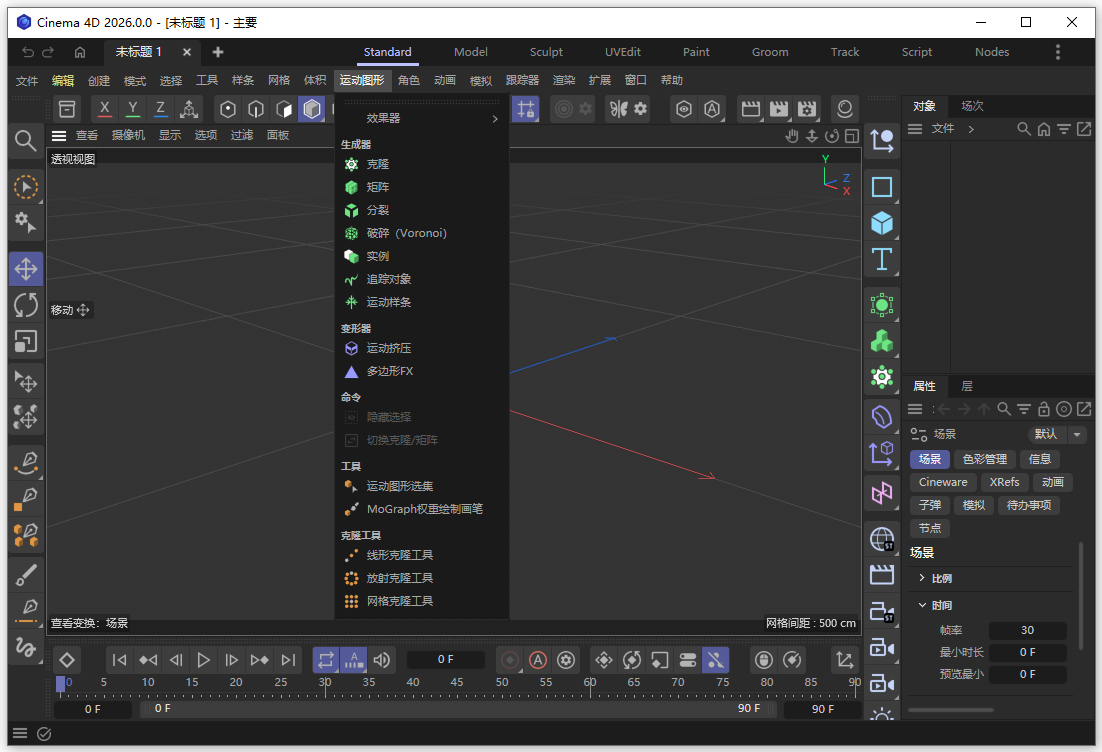Open the 色彩管理 attributes page
This screenshot has height=752, width=1102.
(985, 459)
